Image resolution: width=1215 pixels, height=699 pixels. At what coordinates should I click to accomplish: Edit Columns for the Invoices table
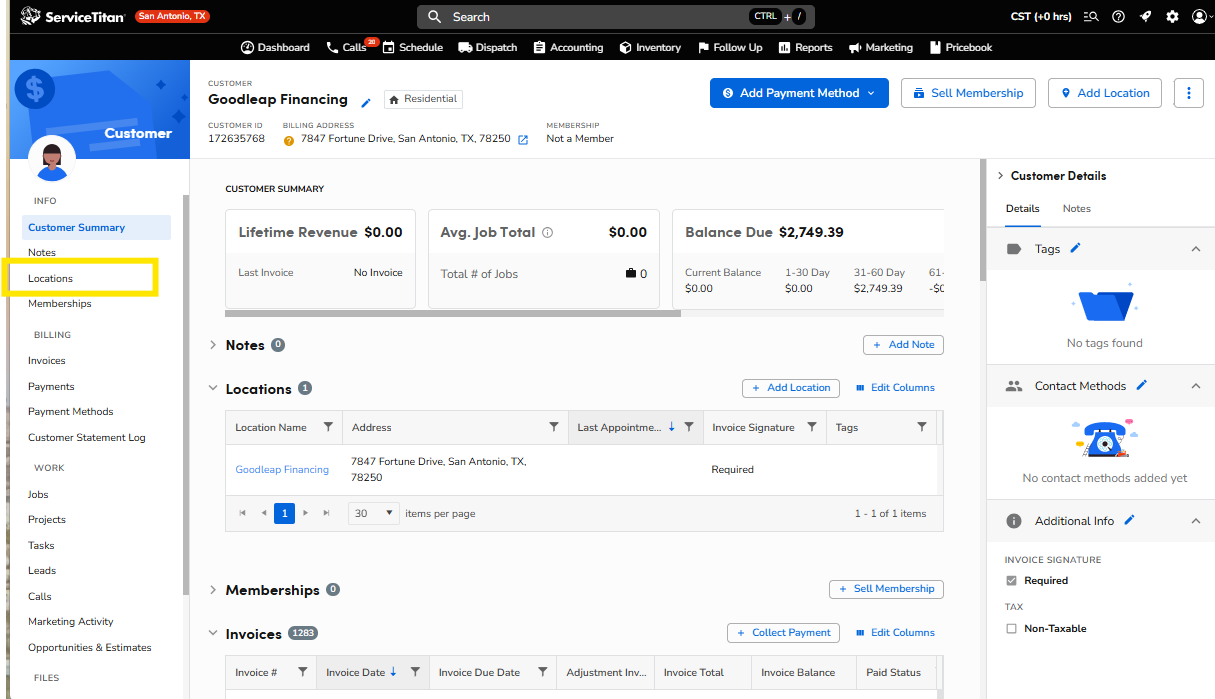pyautogui.click(x=894, y=633)
